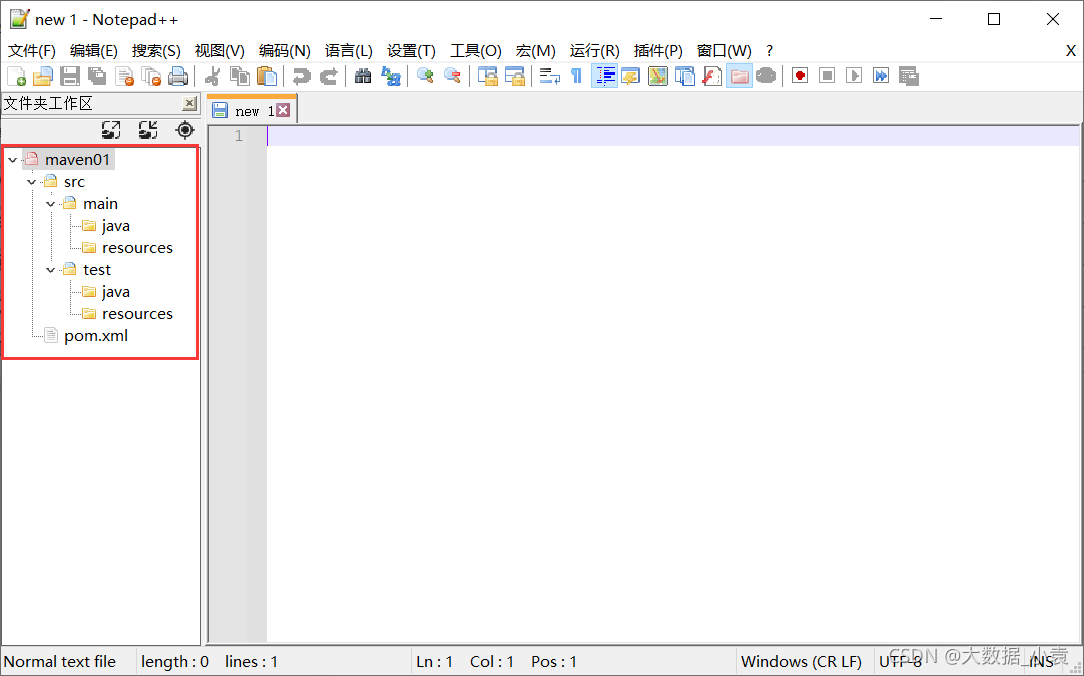The image size is (1084, 676).
Task: Toggle synchronize horizontal scrolling icon
Action: pyautogui.click(x=514, y=76)
